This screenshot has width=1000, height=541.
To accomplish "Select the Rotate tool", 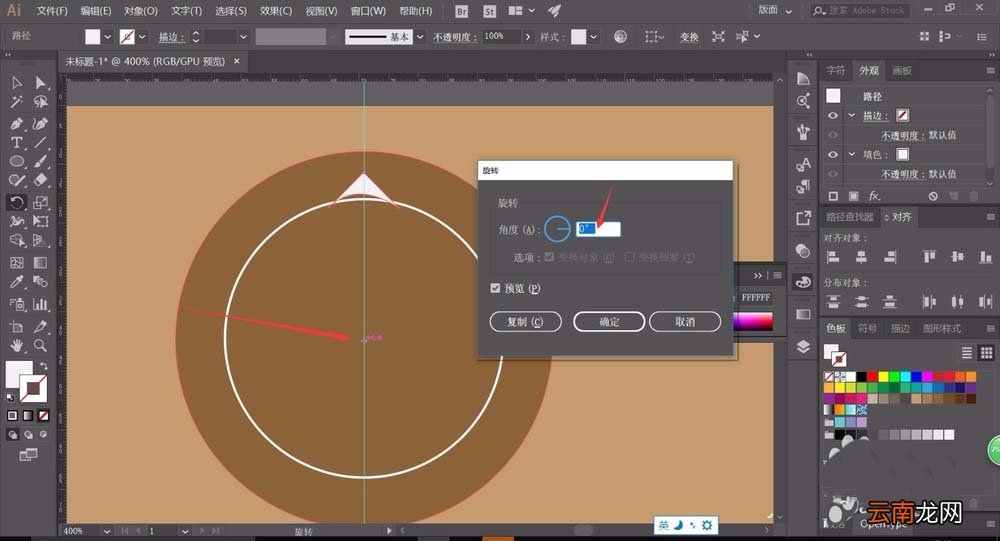I will [x=17, y=202].
